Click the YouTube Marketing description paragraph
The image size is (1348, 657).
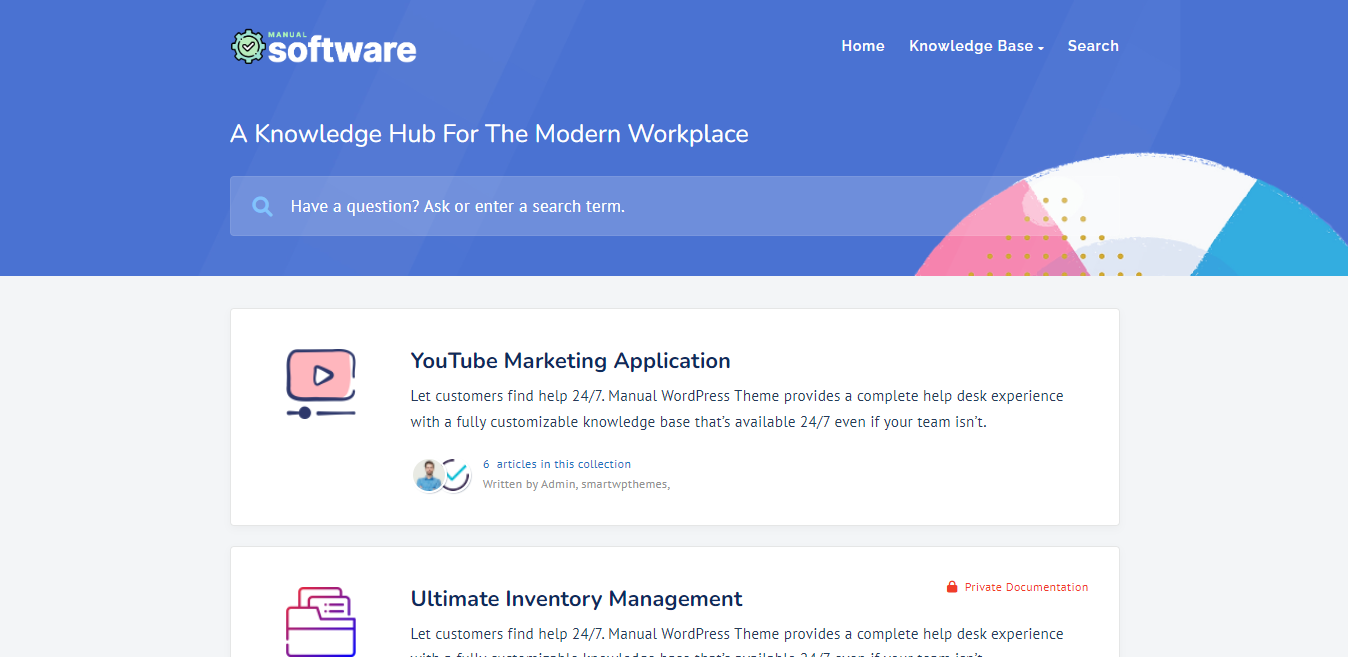coord(736,409)
